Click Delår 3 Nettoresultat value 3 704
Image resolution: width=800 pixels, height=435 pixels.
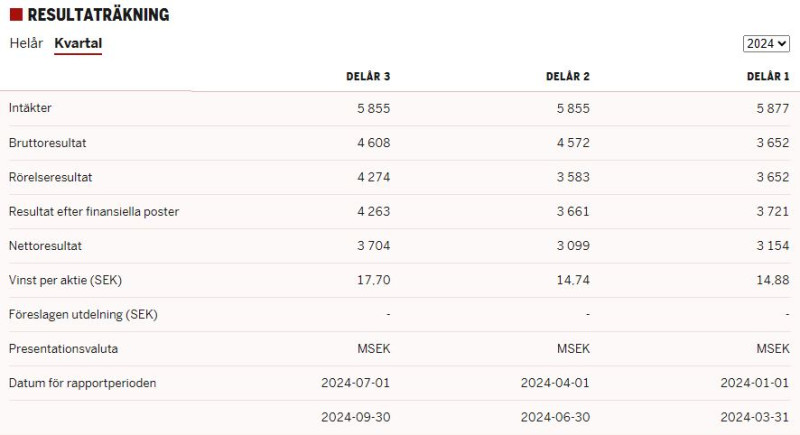(373, 246)
